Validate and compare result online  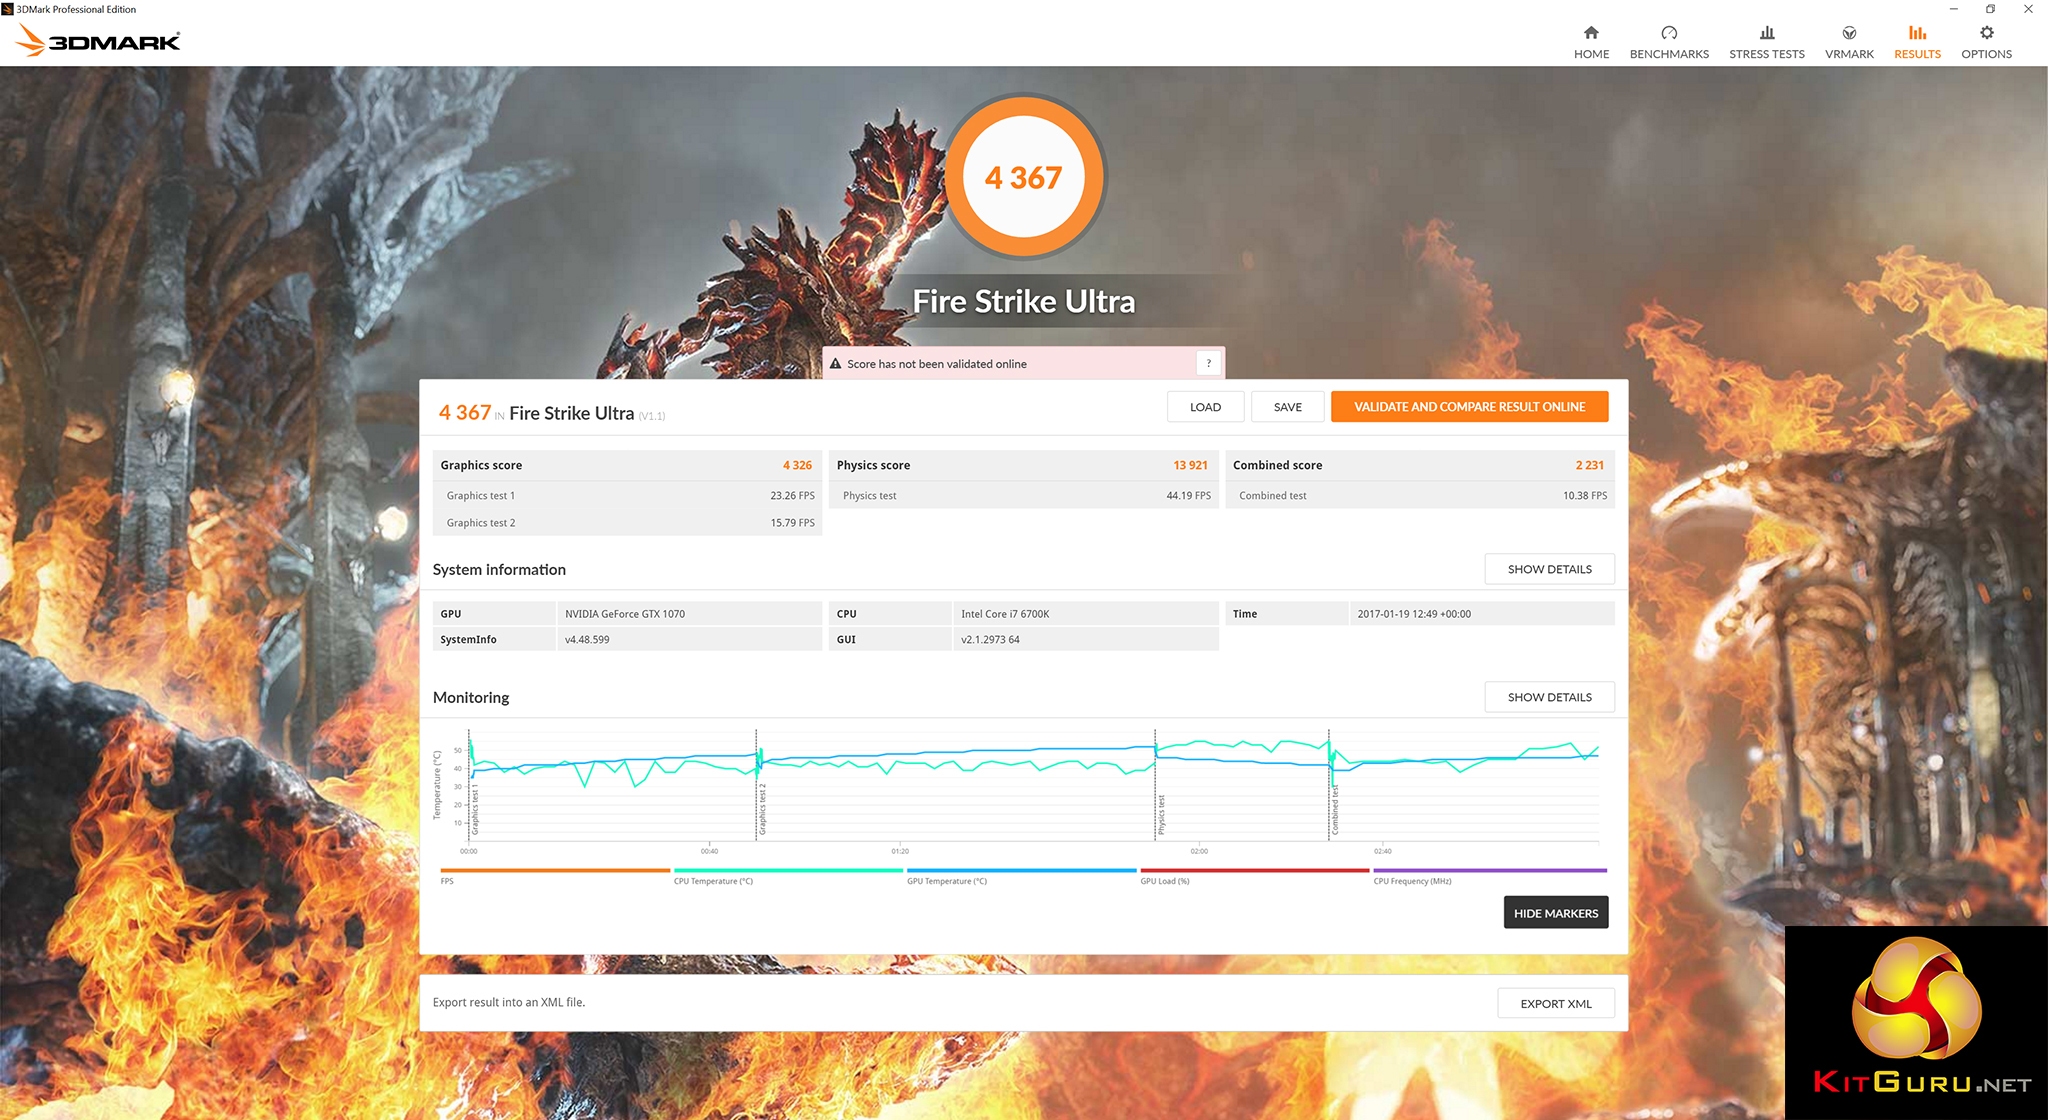tap(1469, 407)
